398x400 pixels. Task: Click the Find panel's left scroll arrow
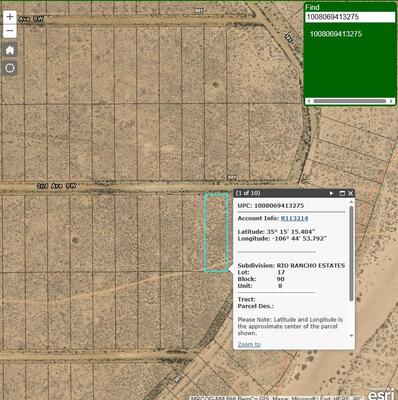coord(308,101)
